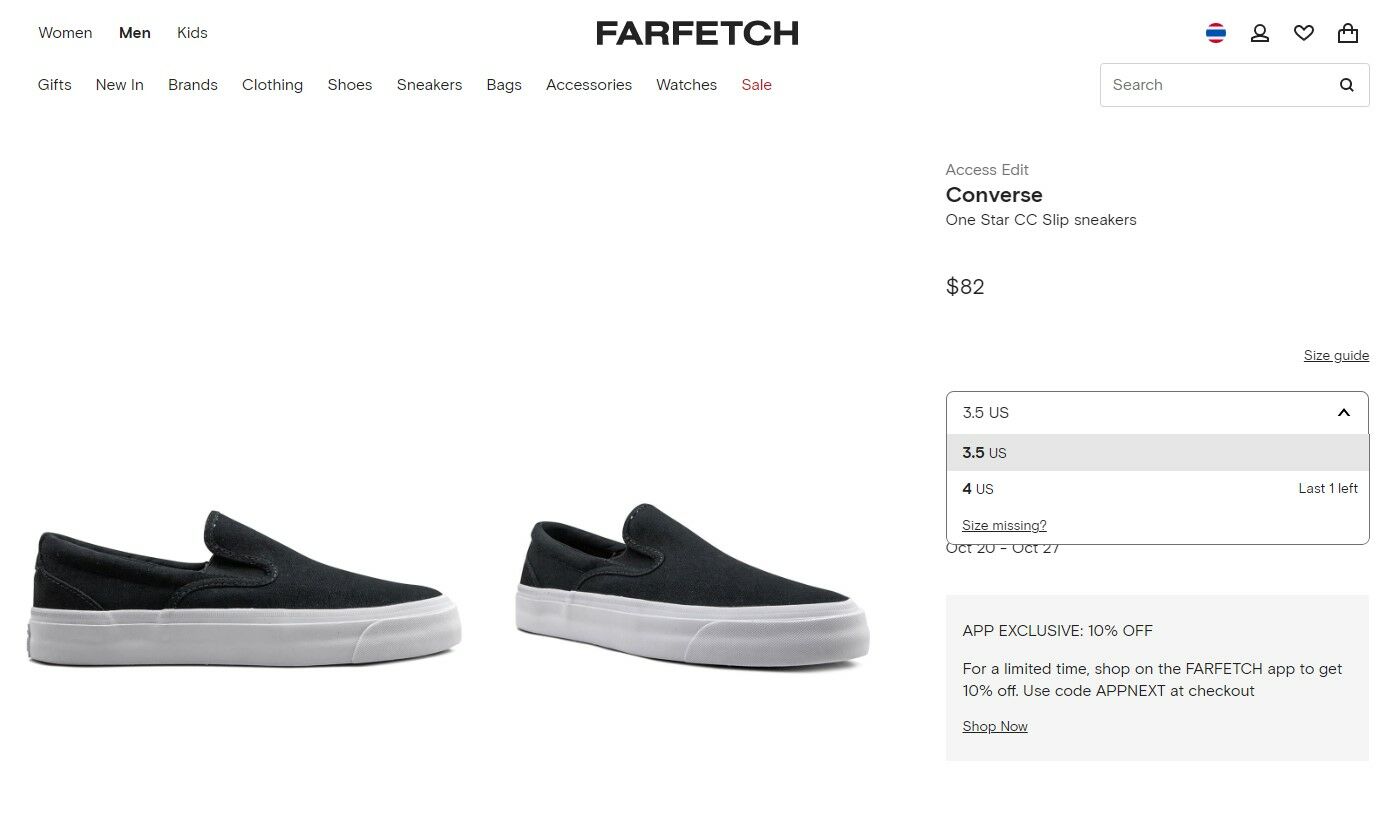This screenshot has width=1392, height=817.
Task: Open the Kids category
Action: (192, 32)
